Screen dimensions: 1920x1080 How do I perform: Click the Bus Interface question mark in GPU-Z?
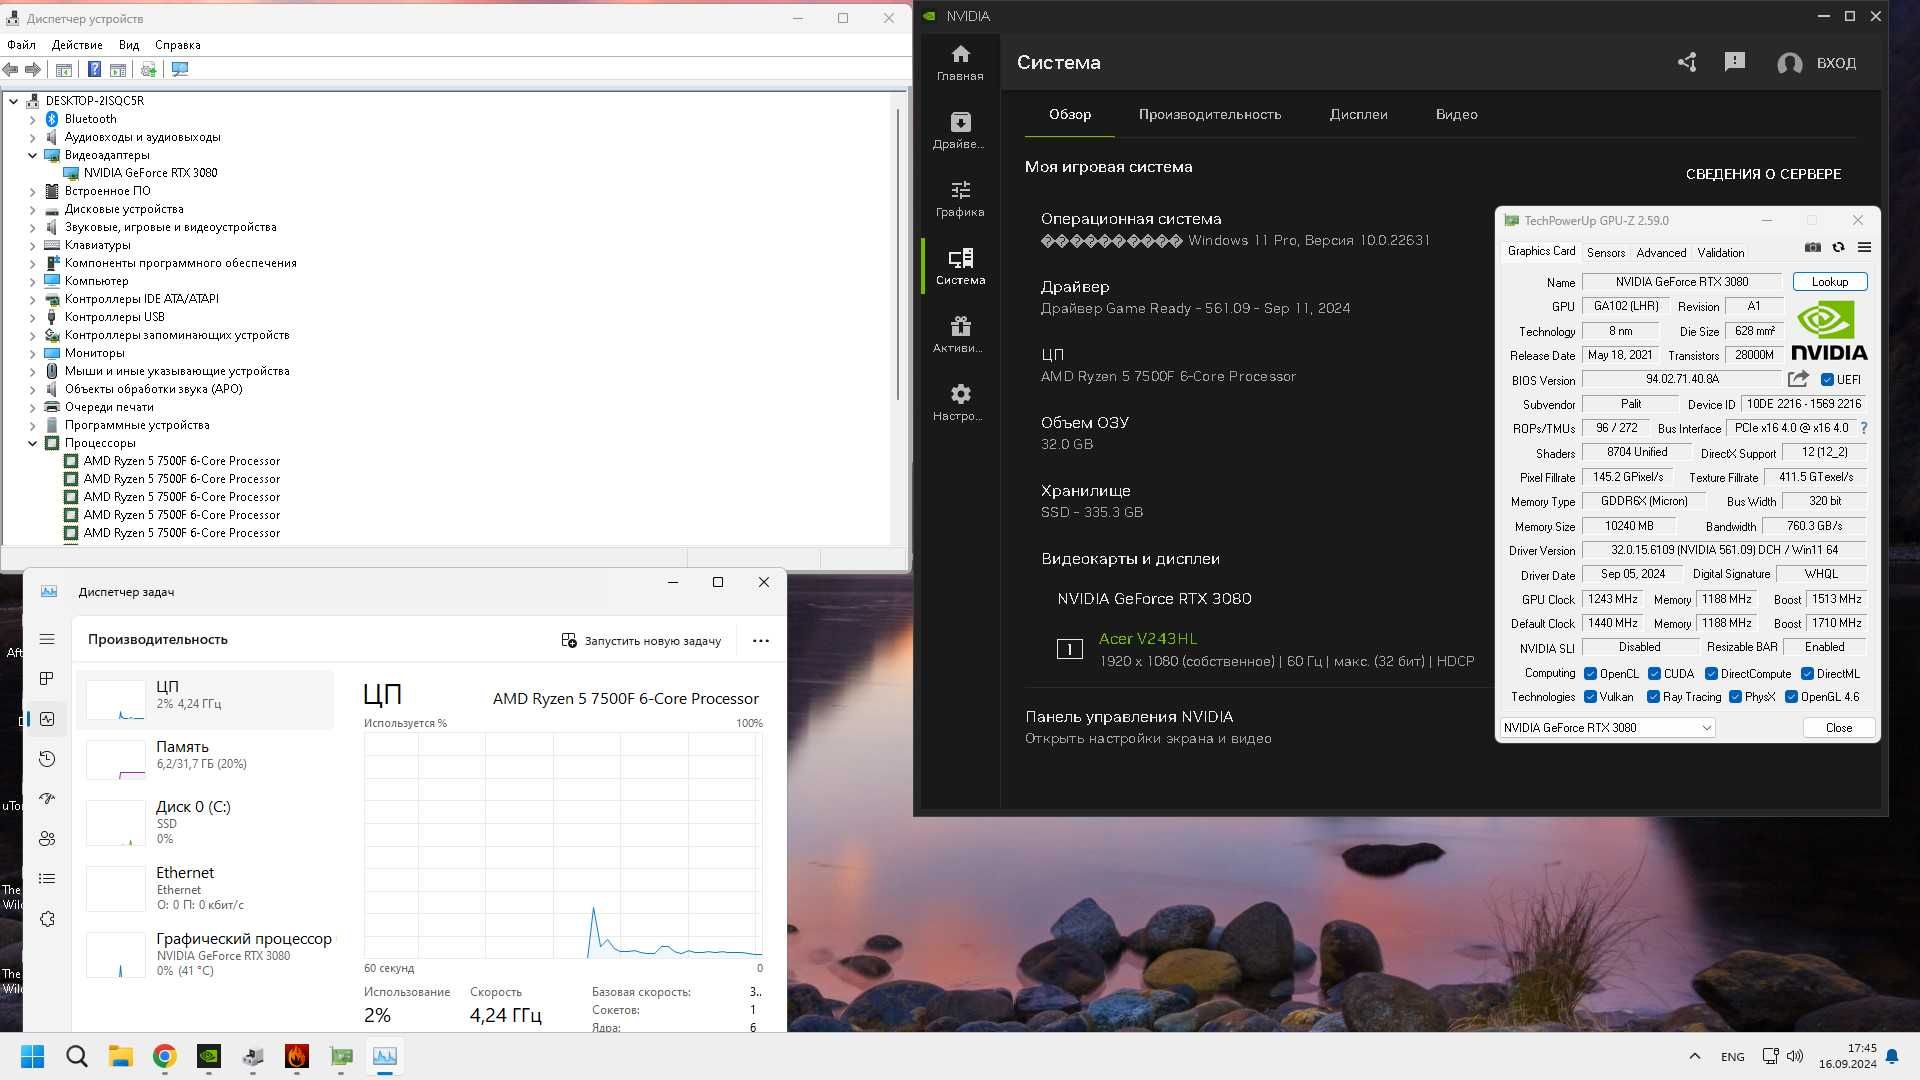1864,428
